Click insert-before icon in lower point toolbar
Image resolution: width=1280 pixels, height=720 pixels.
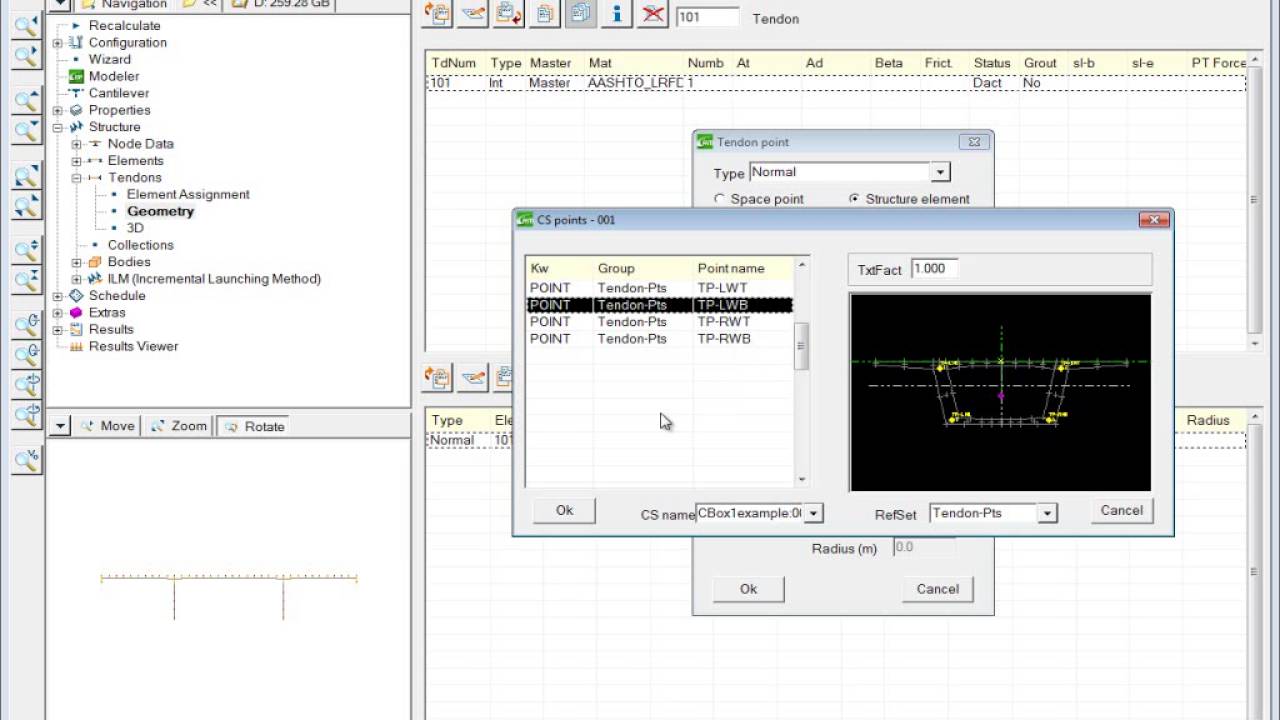tap(437, 377)
